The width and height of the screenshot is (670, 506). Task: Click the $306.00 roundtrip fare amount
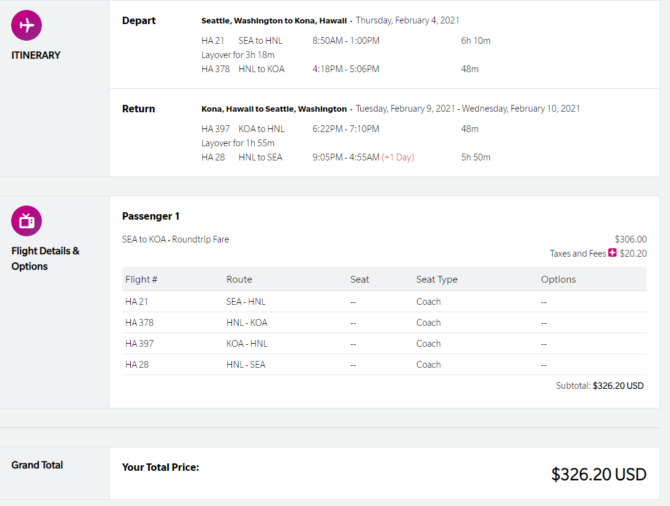(630, 239)
